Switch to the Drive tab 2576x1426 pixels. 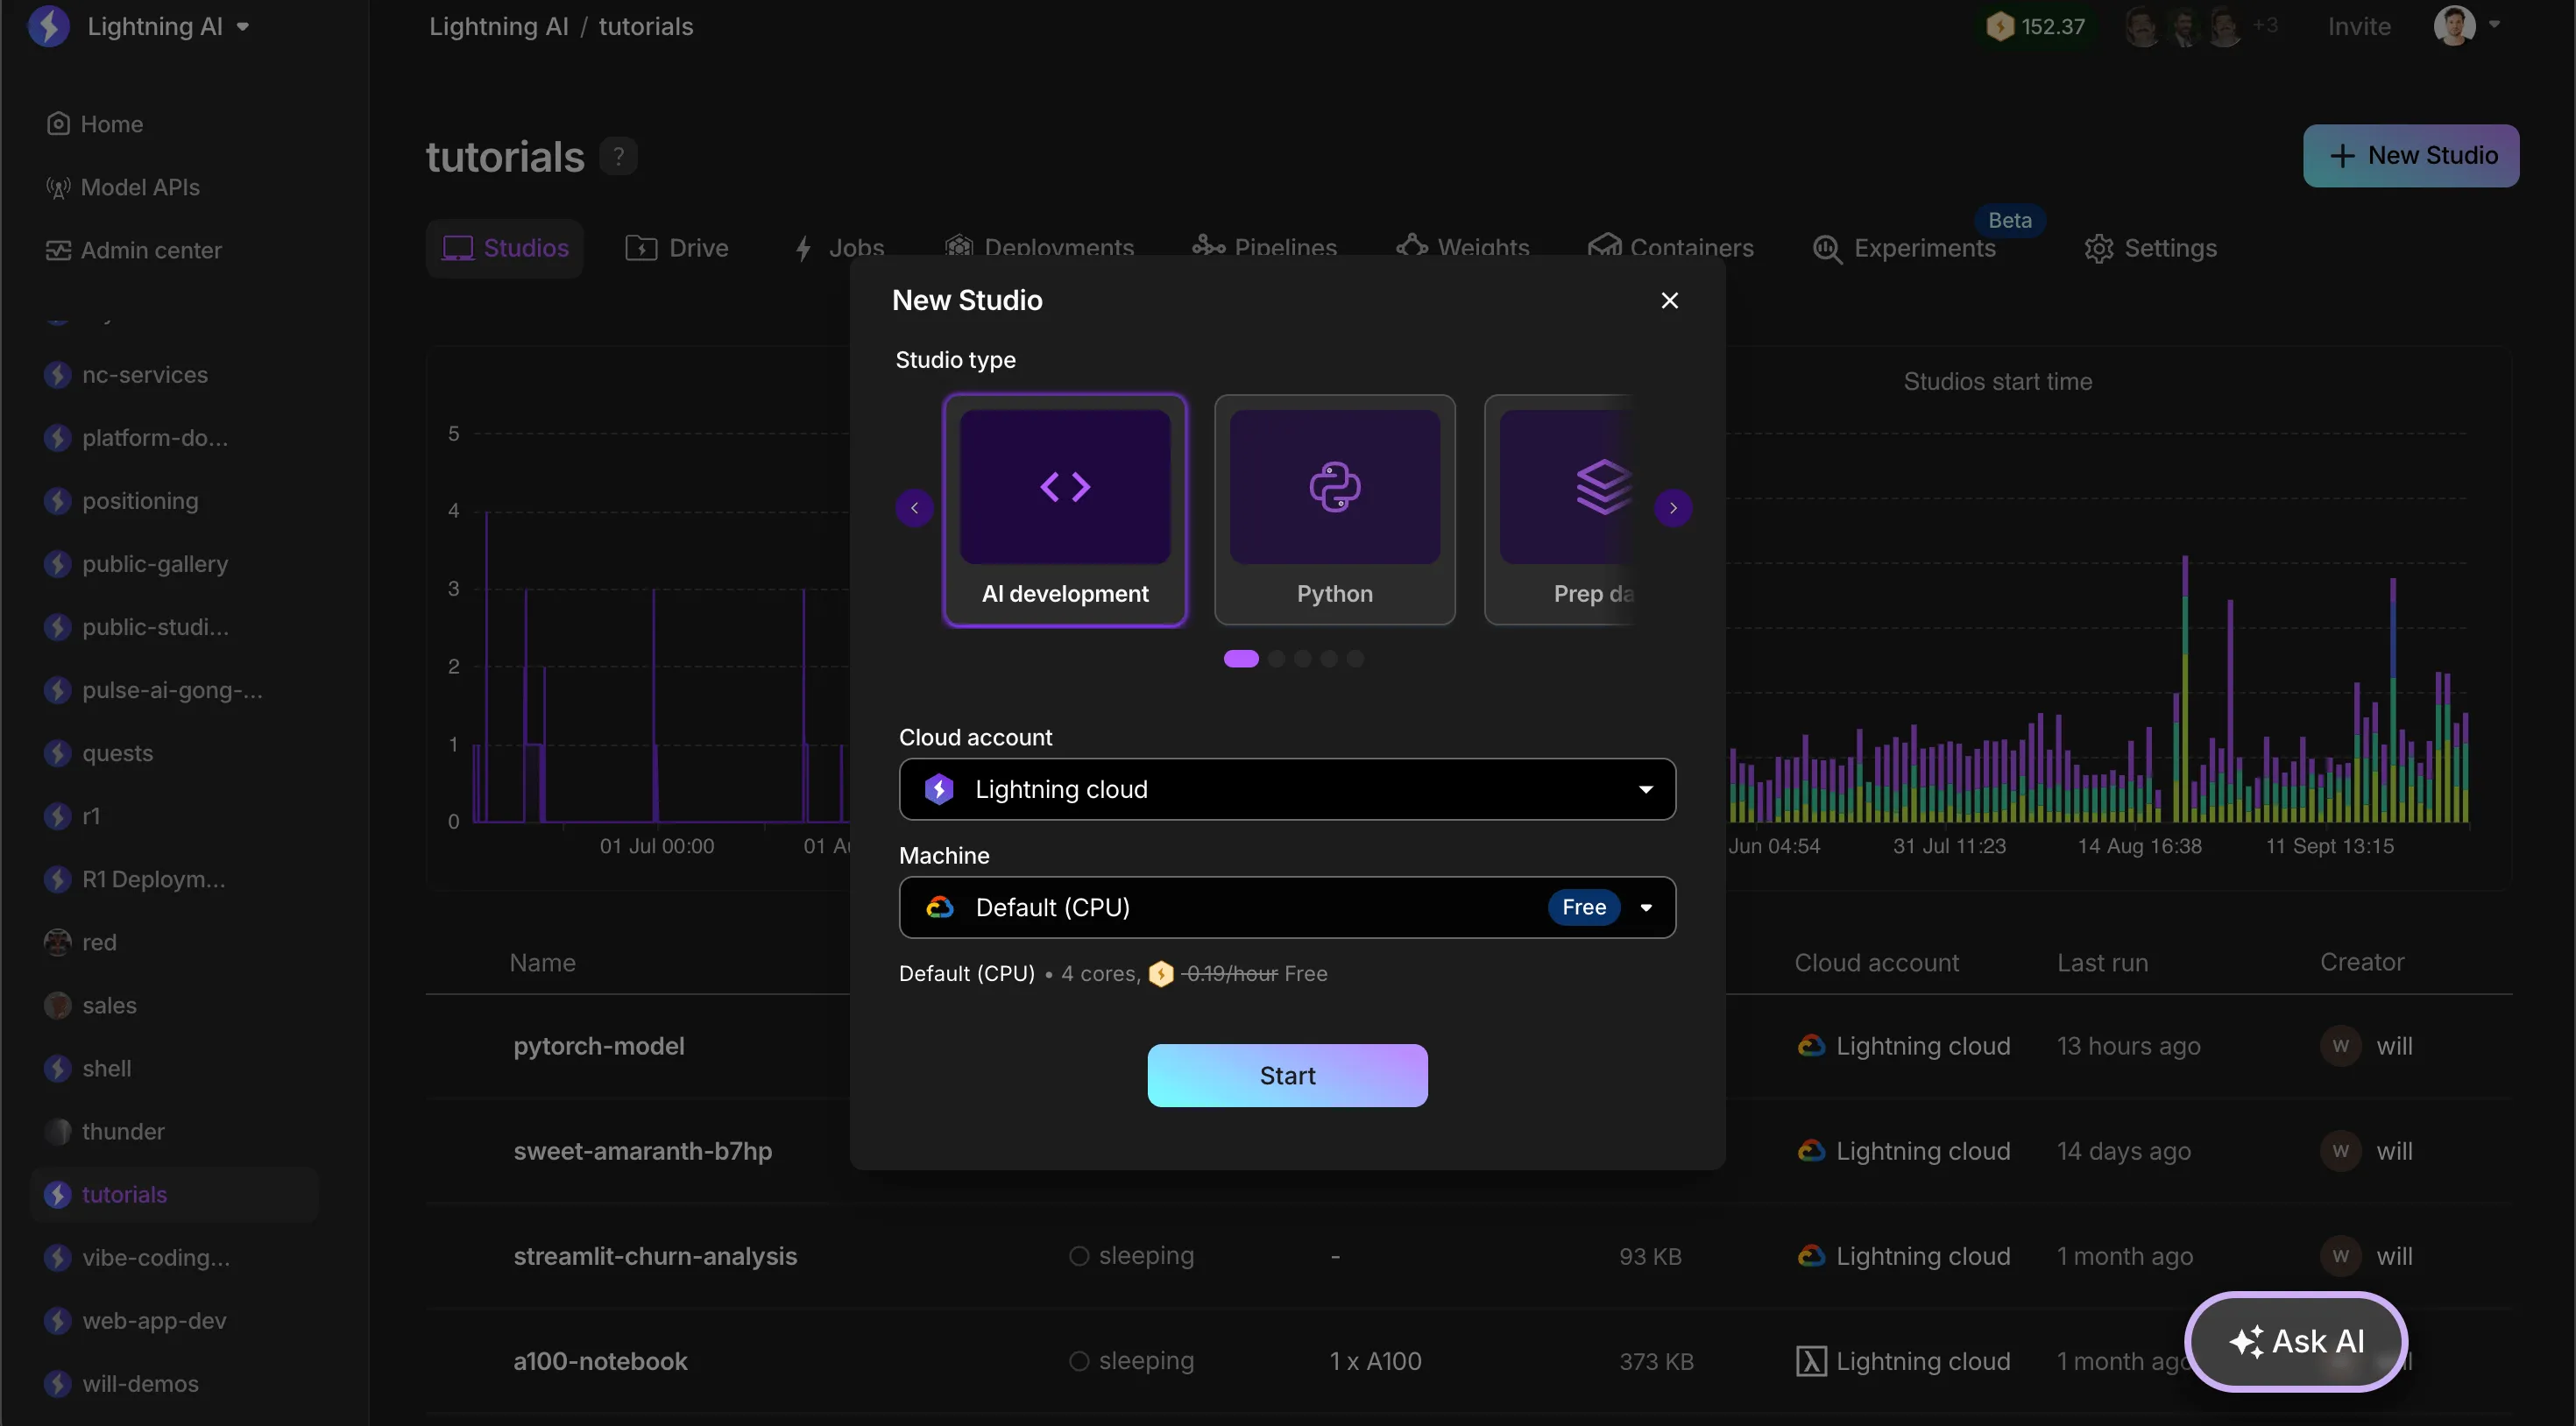(x=676, y=248)
